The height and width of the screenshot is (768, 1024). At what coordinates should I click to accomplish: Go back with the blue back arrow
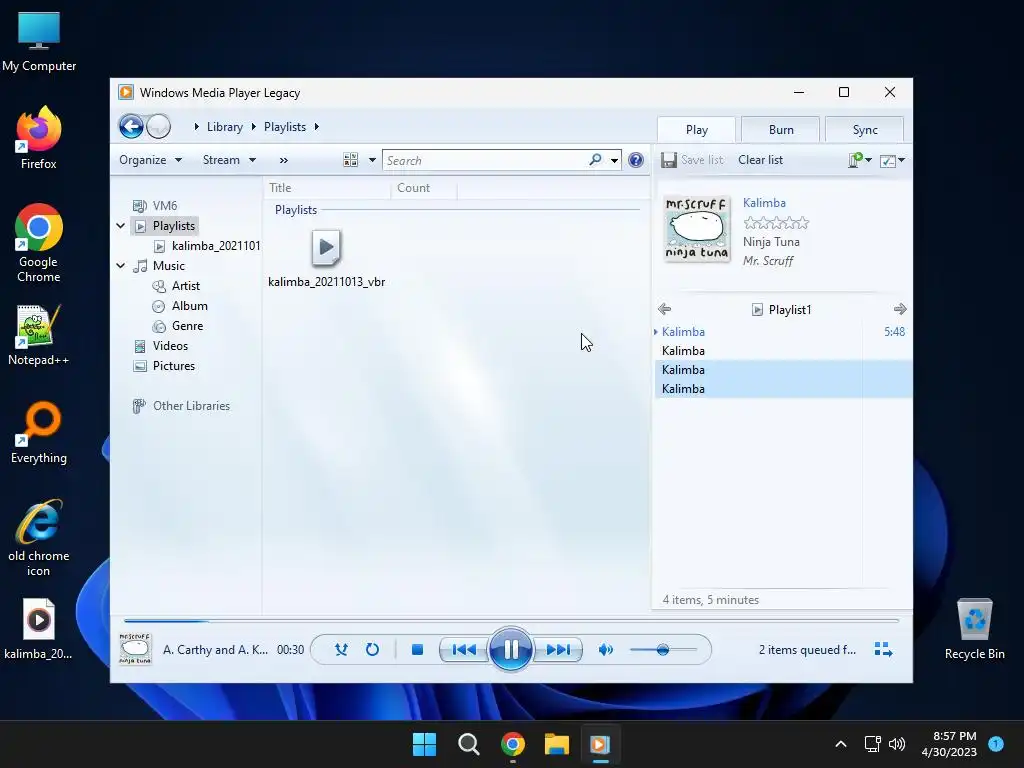131,126
